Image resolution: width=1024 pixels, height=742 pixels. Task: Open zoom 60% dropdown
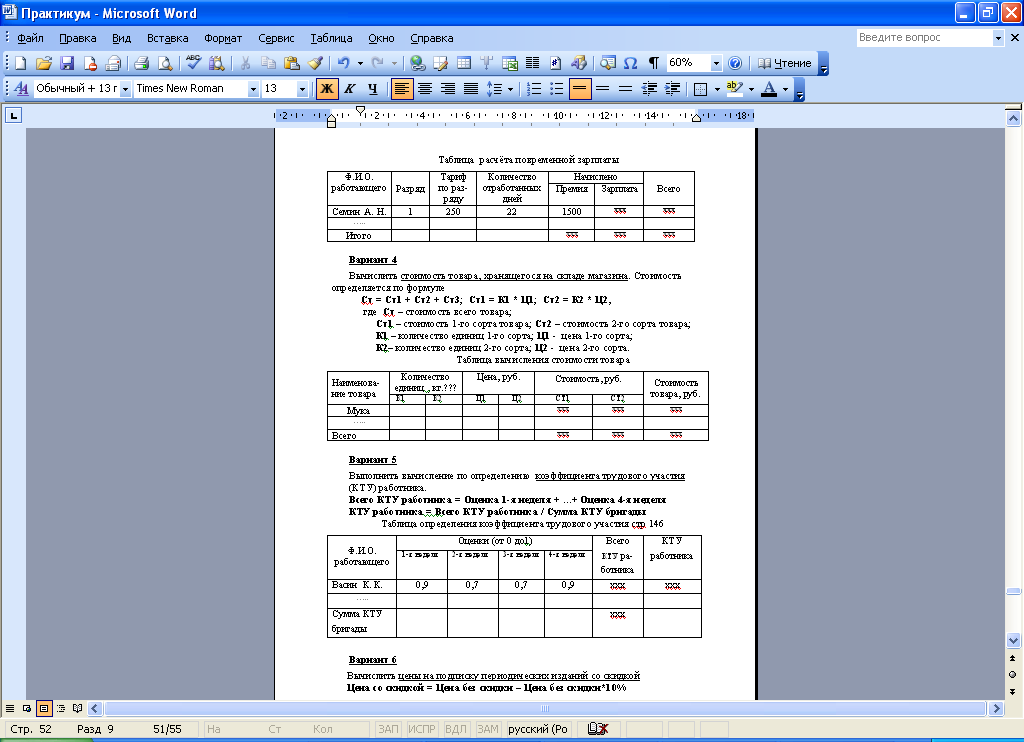coord(716,63)
